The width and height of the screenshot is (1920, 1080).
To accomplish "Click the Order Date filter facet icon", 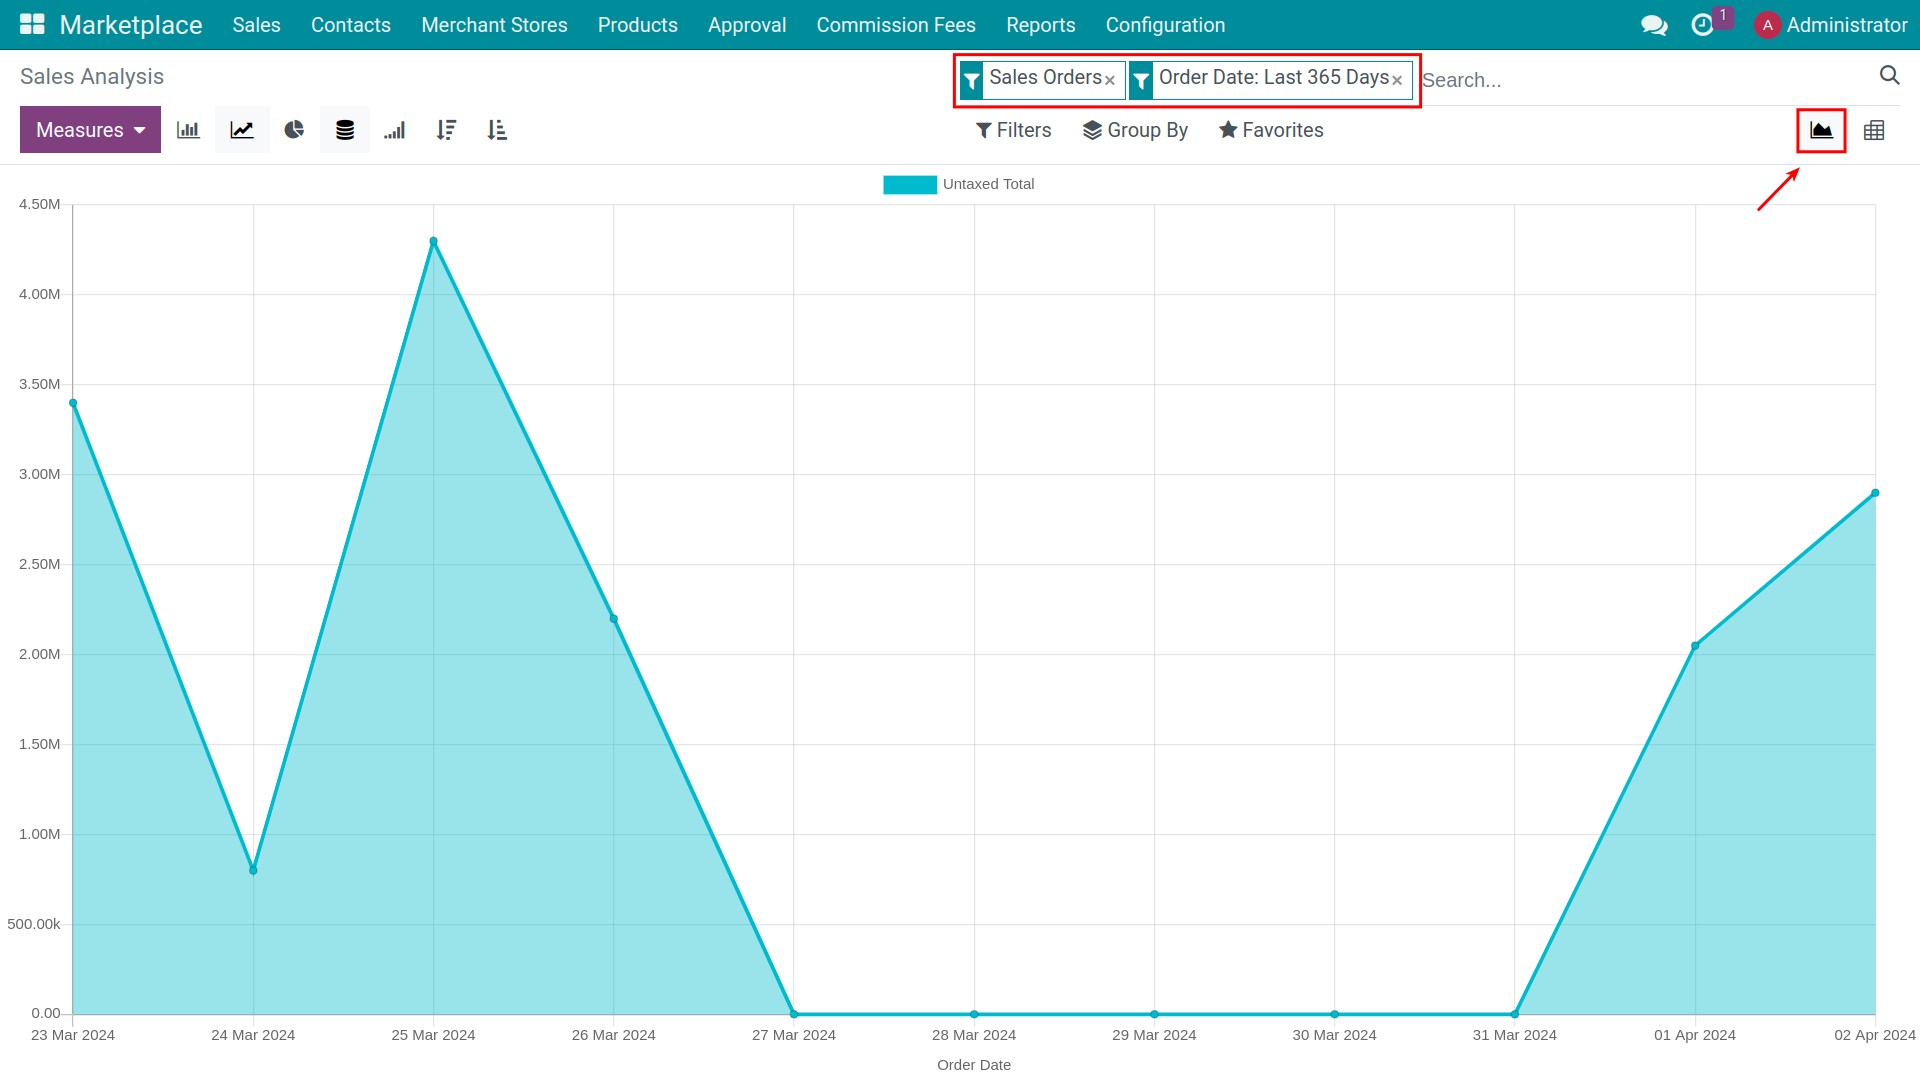I will [1141, 80].
